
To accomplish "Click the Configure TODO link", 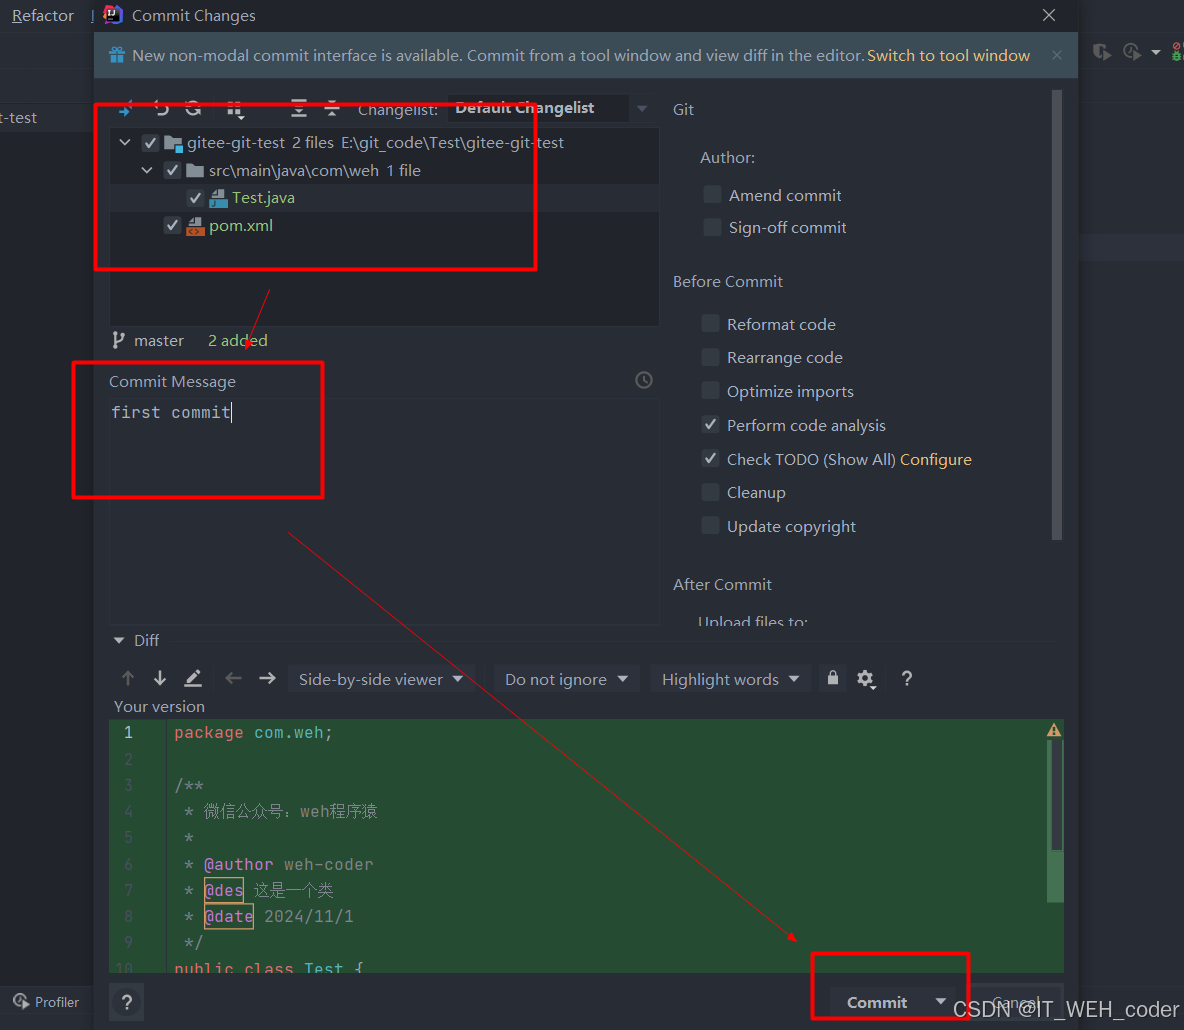I will pyautogui.click(x=936, y=459).
